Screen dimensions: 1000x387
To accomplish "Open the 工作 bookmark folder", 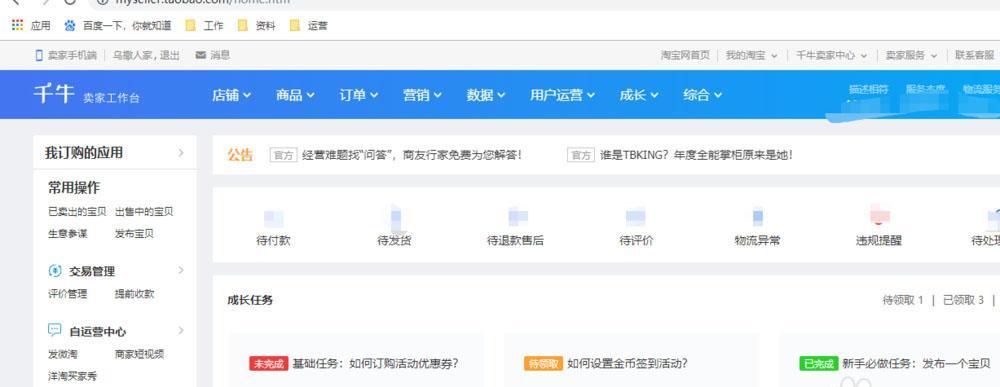I will pos(204,26).
